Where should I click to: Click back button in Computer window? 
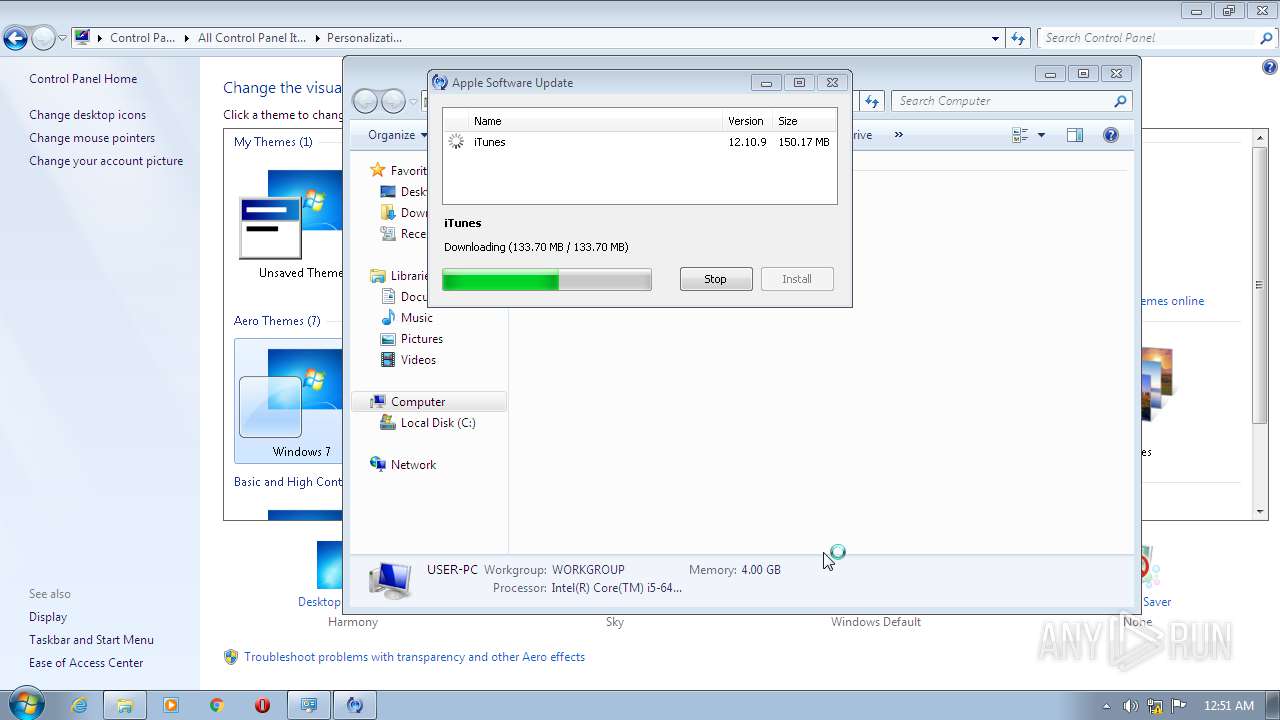click(366, 101)
